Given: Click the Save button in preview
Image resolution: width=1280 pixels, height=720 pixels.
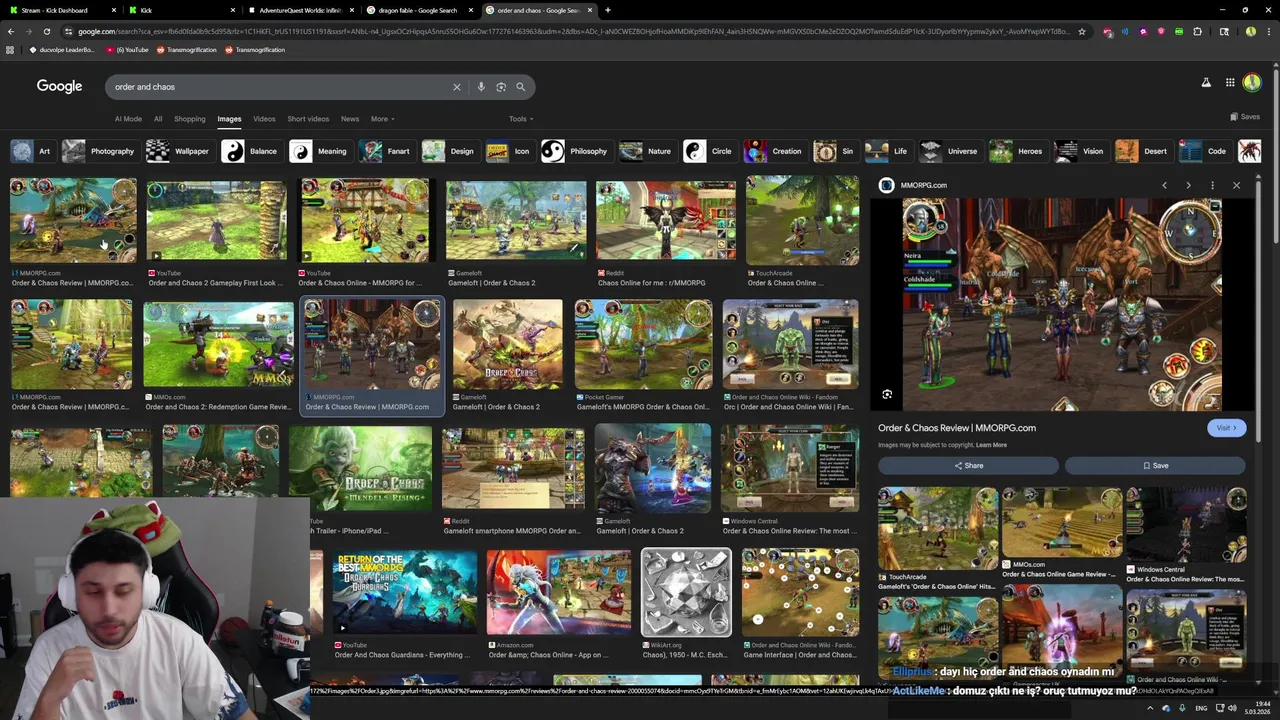Looking at the screenshot, I should pos(1155,465).
